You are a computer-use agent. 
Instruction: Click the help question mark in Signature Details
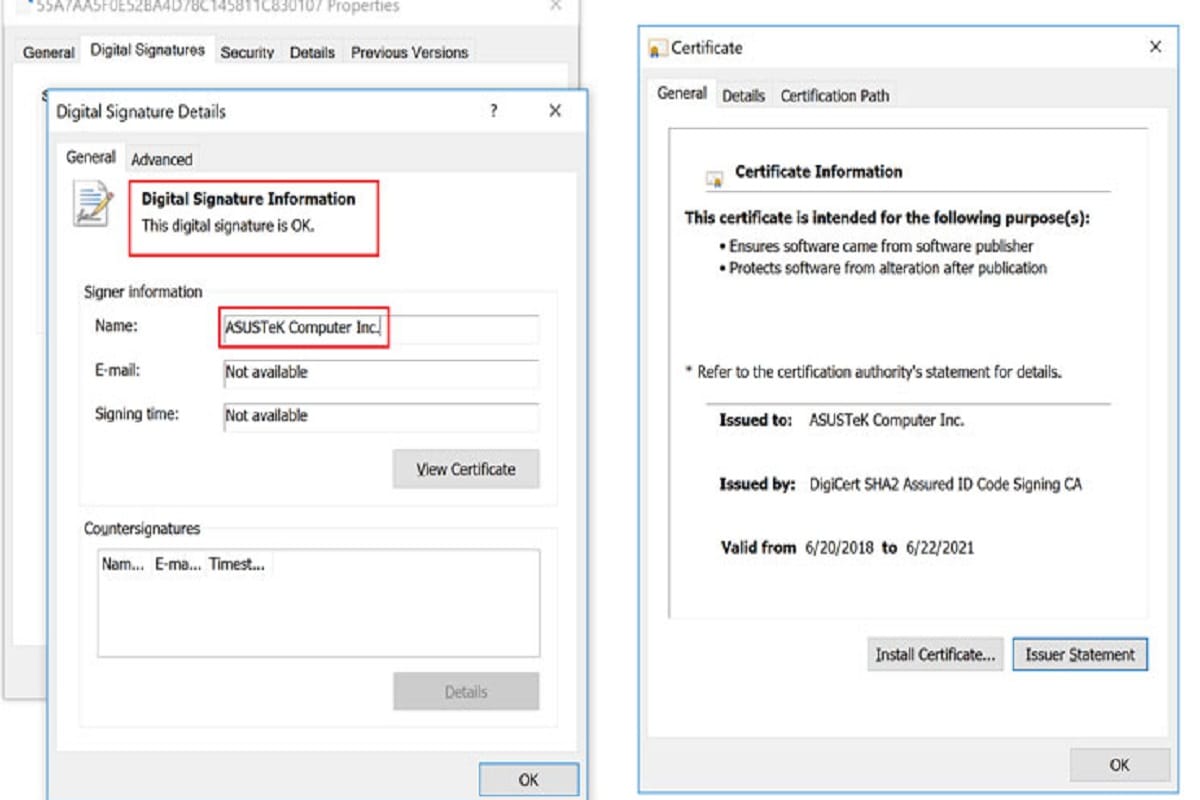click(x=493, y=111)
